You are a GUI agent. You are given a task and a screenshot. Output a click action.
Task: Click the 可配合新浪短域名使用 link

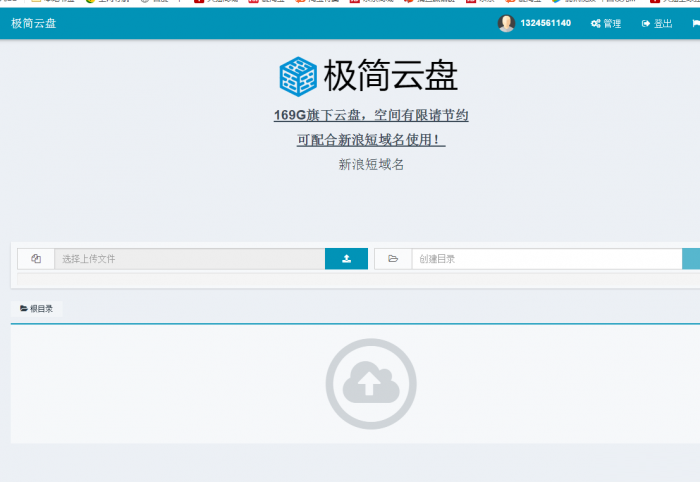[x=371, y=140]
